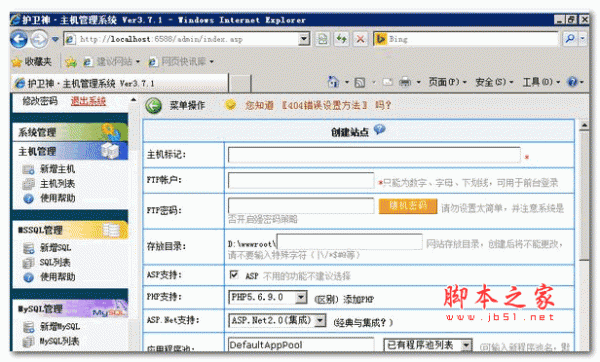Click the Refresh page icon
Viewport: 600px width, 362px height.
(x=341, y=39)
